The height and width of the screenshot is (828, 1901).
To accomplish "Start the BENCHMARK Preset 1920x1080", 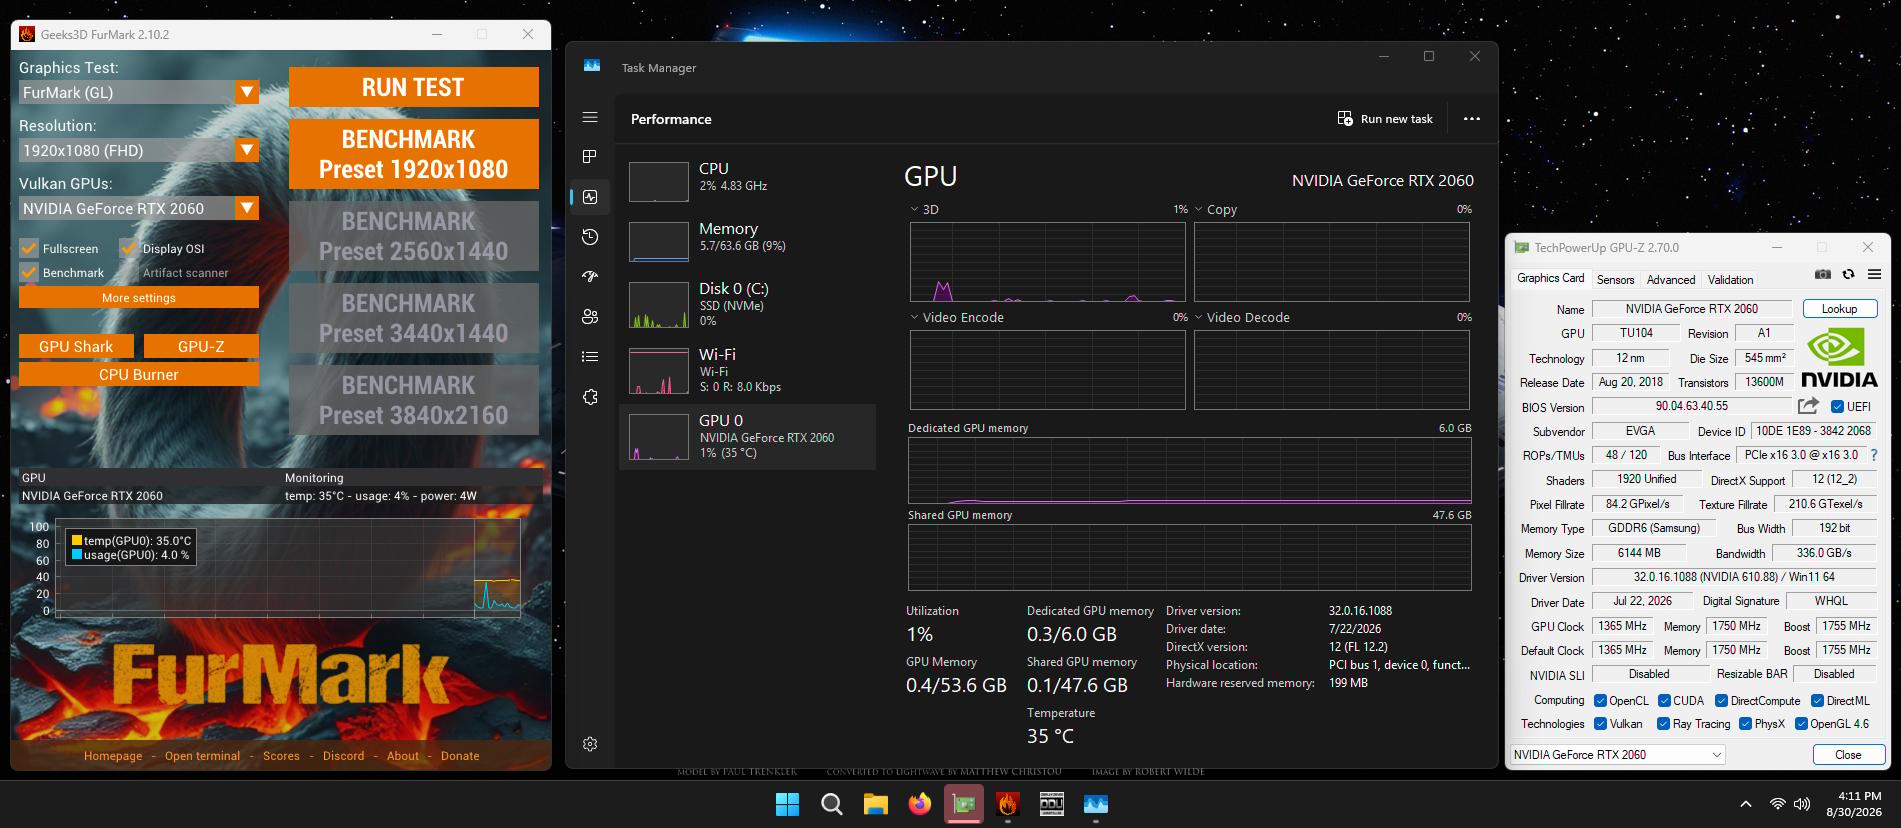I will [x=413, y=154].
